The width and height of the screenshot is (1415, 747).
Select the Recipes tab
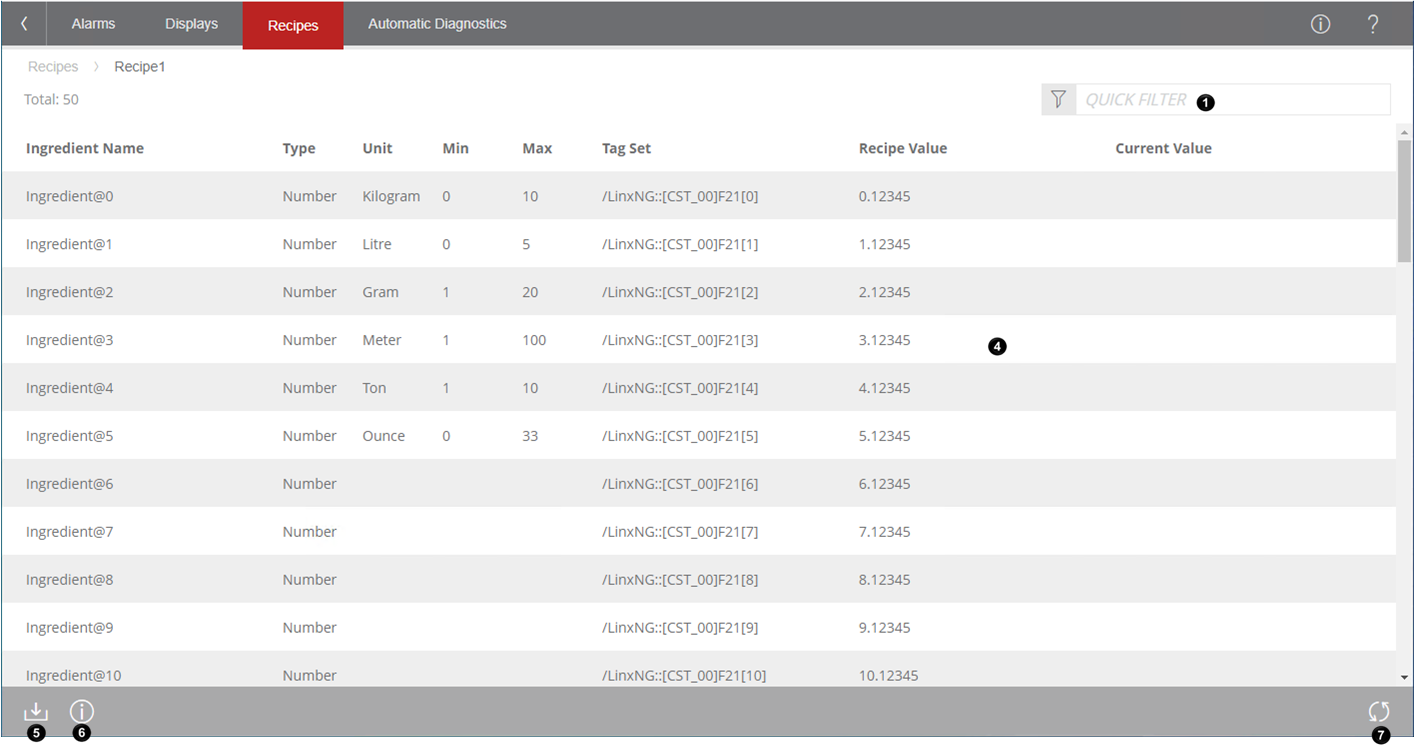point(293,26)
